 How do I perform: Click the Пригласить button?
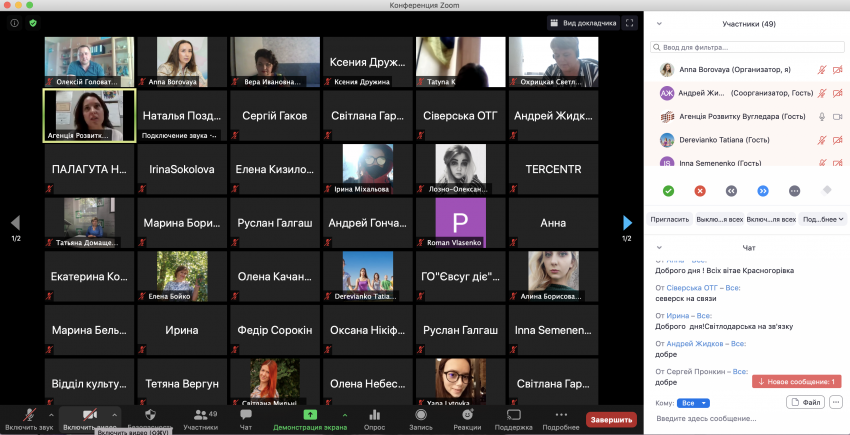(x=670, y=219)
